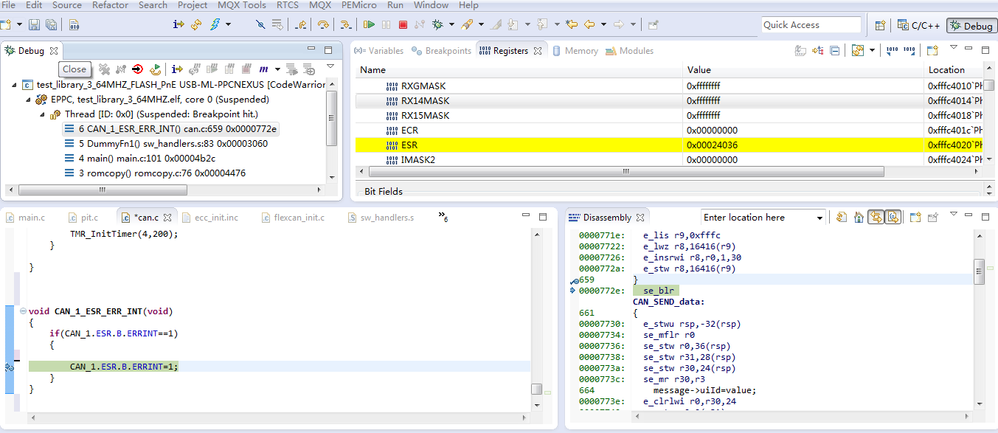Open the flexcan_init.c editor tab

[x=293, y=217]
